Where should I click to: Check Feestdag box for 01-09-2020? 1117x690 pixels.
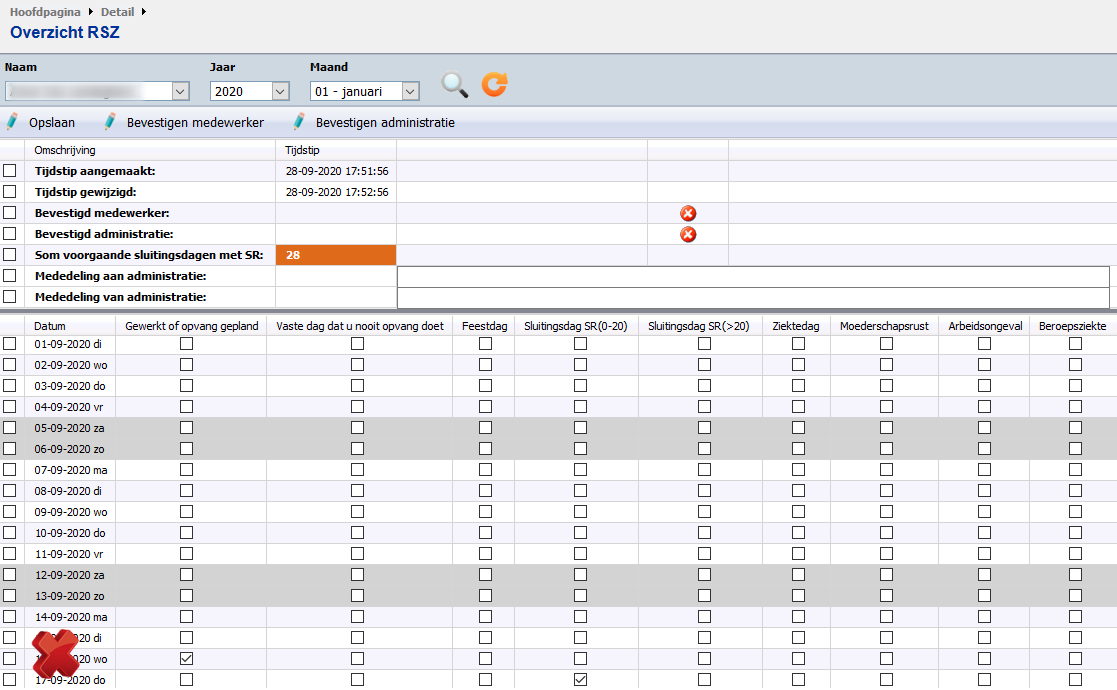click(x=485, y=344)
